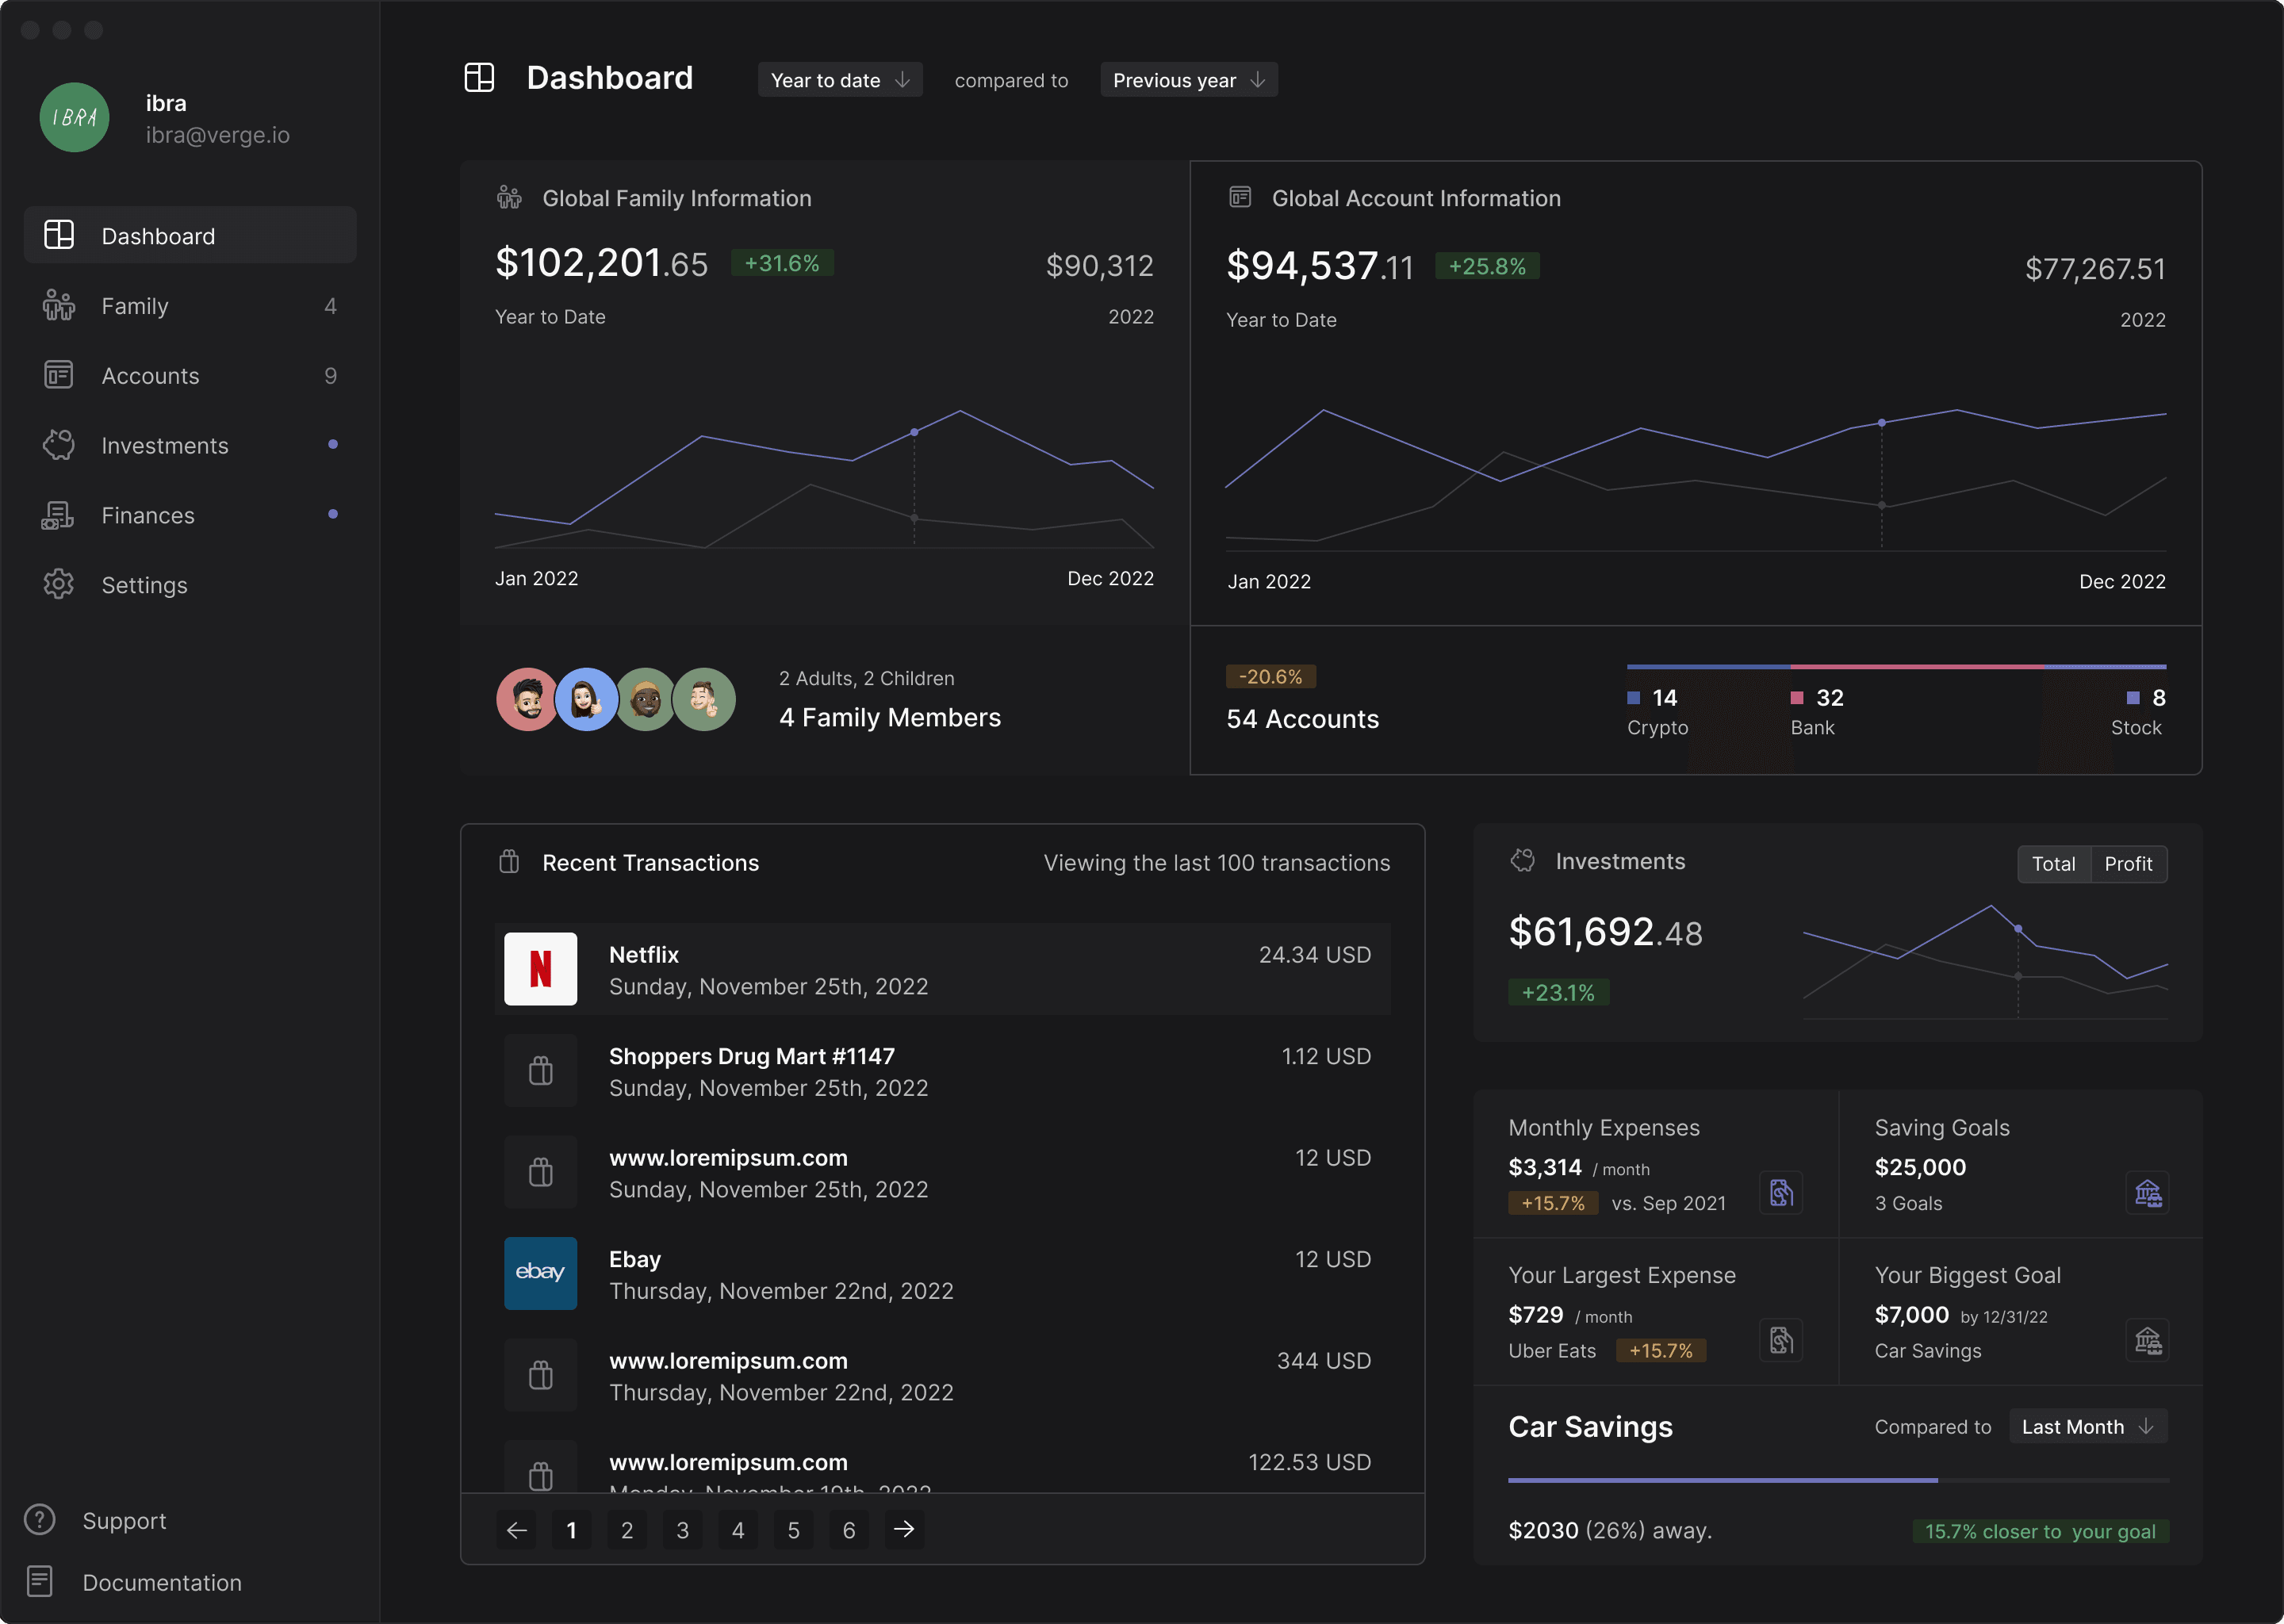Click the Your Largest Expense receipt icon

point(1781,1340)
